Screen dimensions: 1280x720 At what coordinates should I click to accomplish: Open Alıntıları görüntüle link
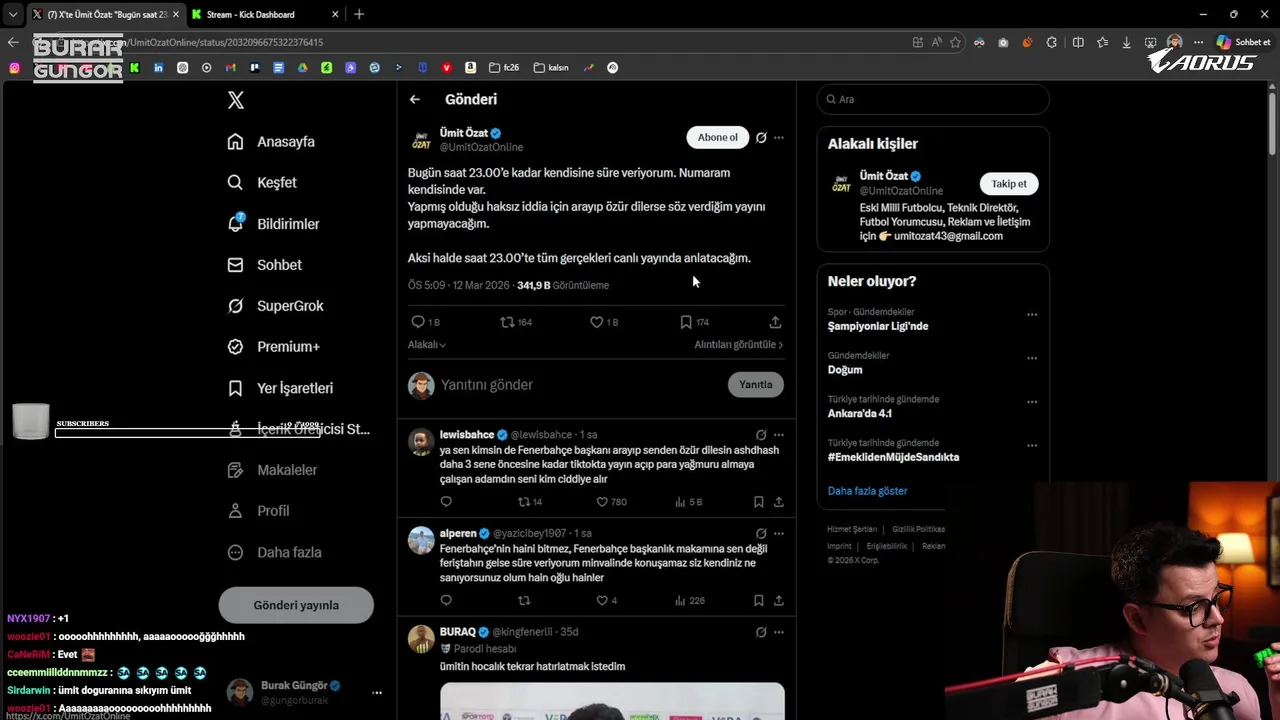739,344
